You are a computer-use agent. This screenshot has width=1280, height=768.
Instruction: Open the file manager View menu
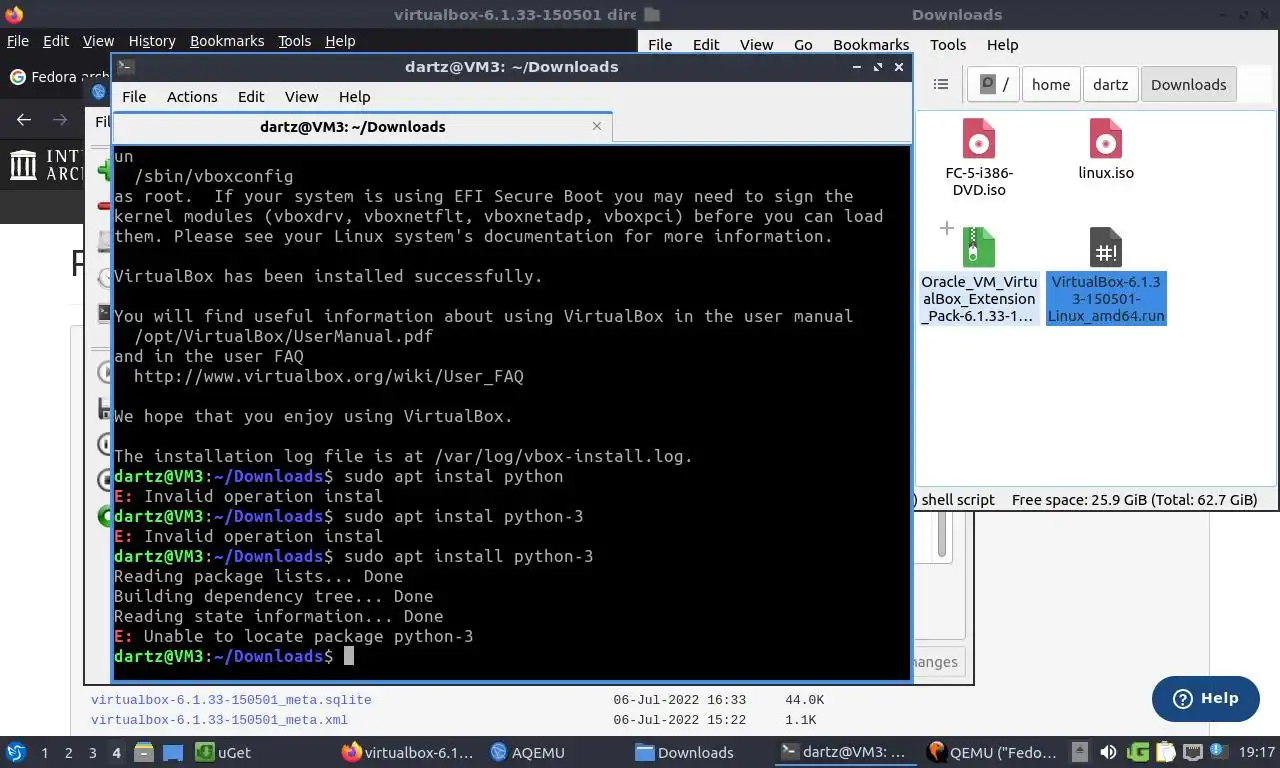coord(756,44)
